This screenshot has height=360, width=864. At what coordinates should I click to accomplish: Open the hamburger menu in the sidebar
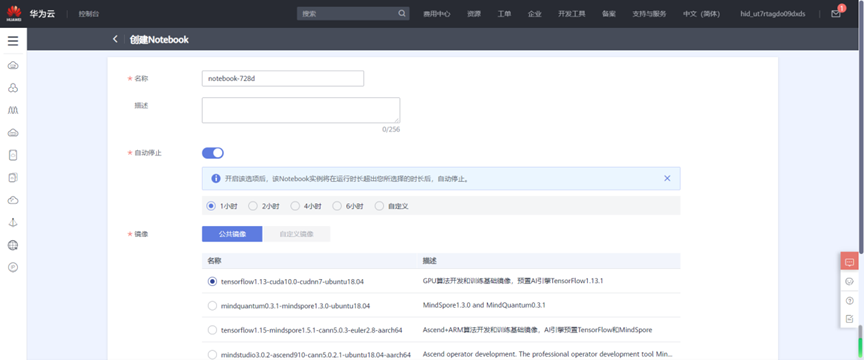[13, 41]
